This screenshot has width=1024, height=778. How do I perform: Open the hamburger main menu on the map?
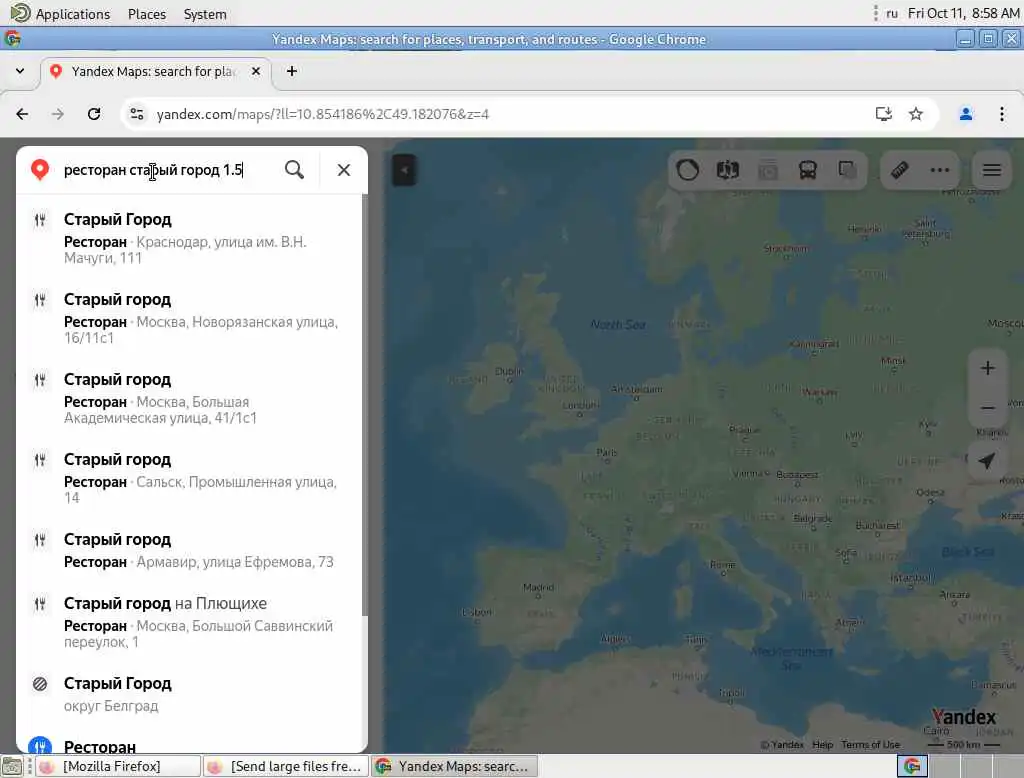coord(992,170)
